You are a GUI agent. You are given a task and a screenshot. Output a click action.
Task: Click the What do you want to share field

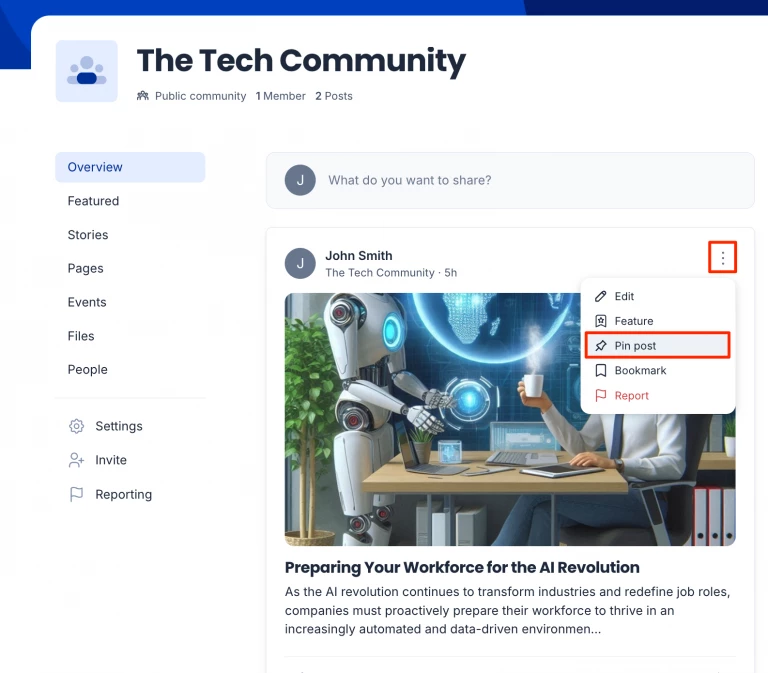[510, 180]
